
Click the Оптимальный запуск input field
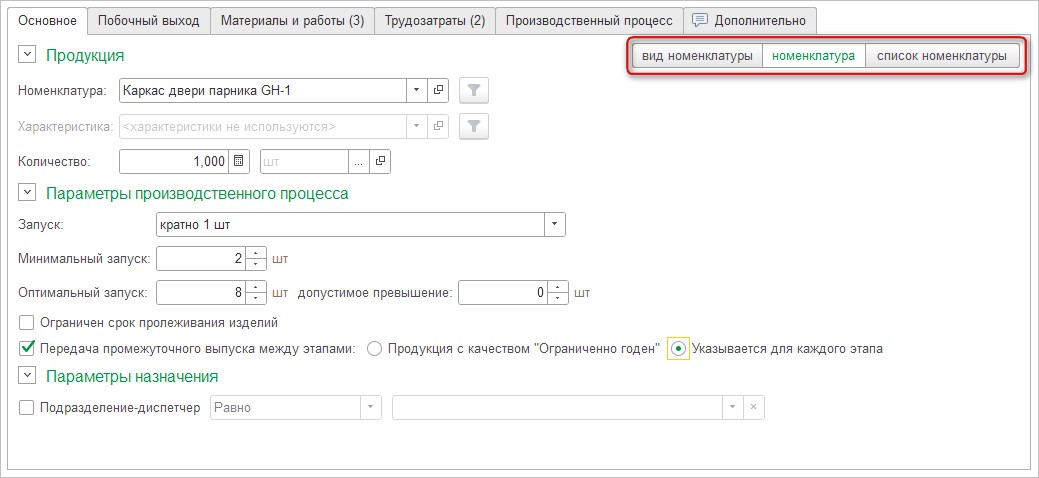tap(201, 293)
